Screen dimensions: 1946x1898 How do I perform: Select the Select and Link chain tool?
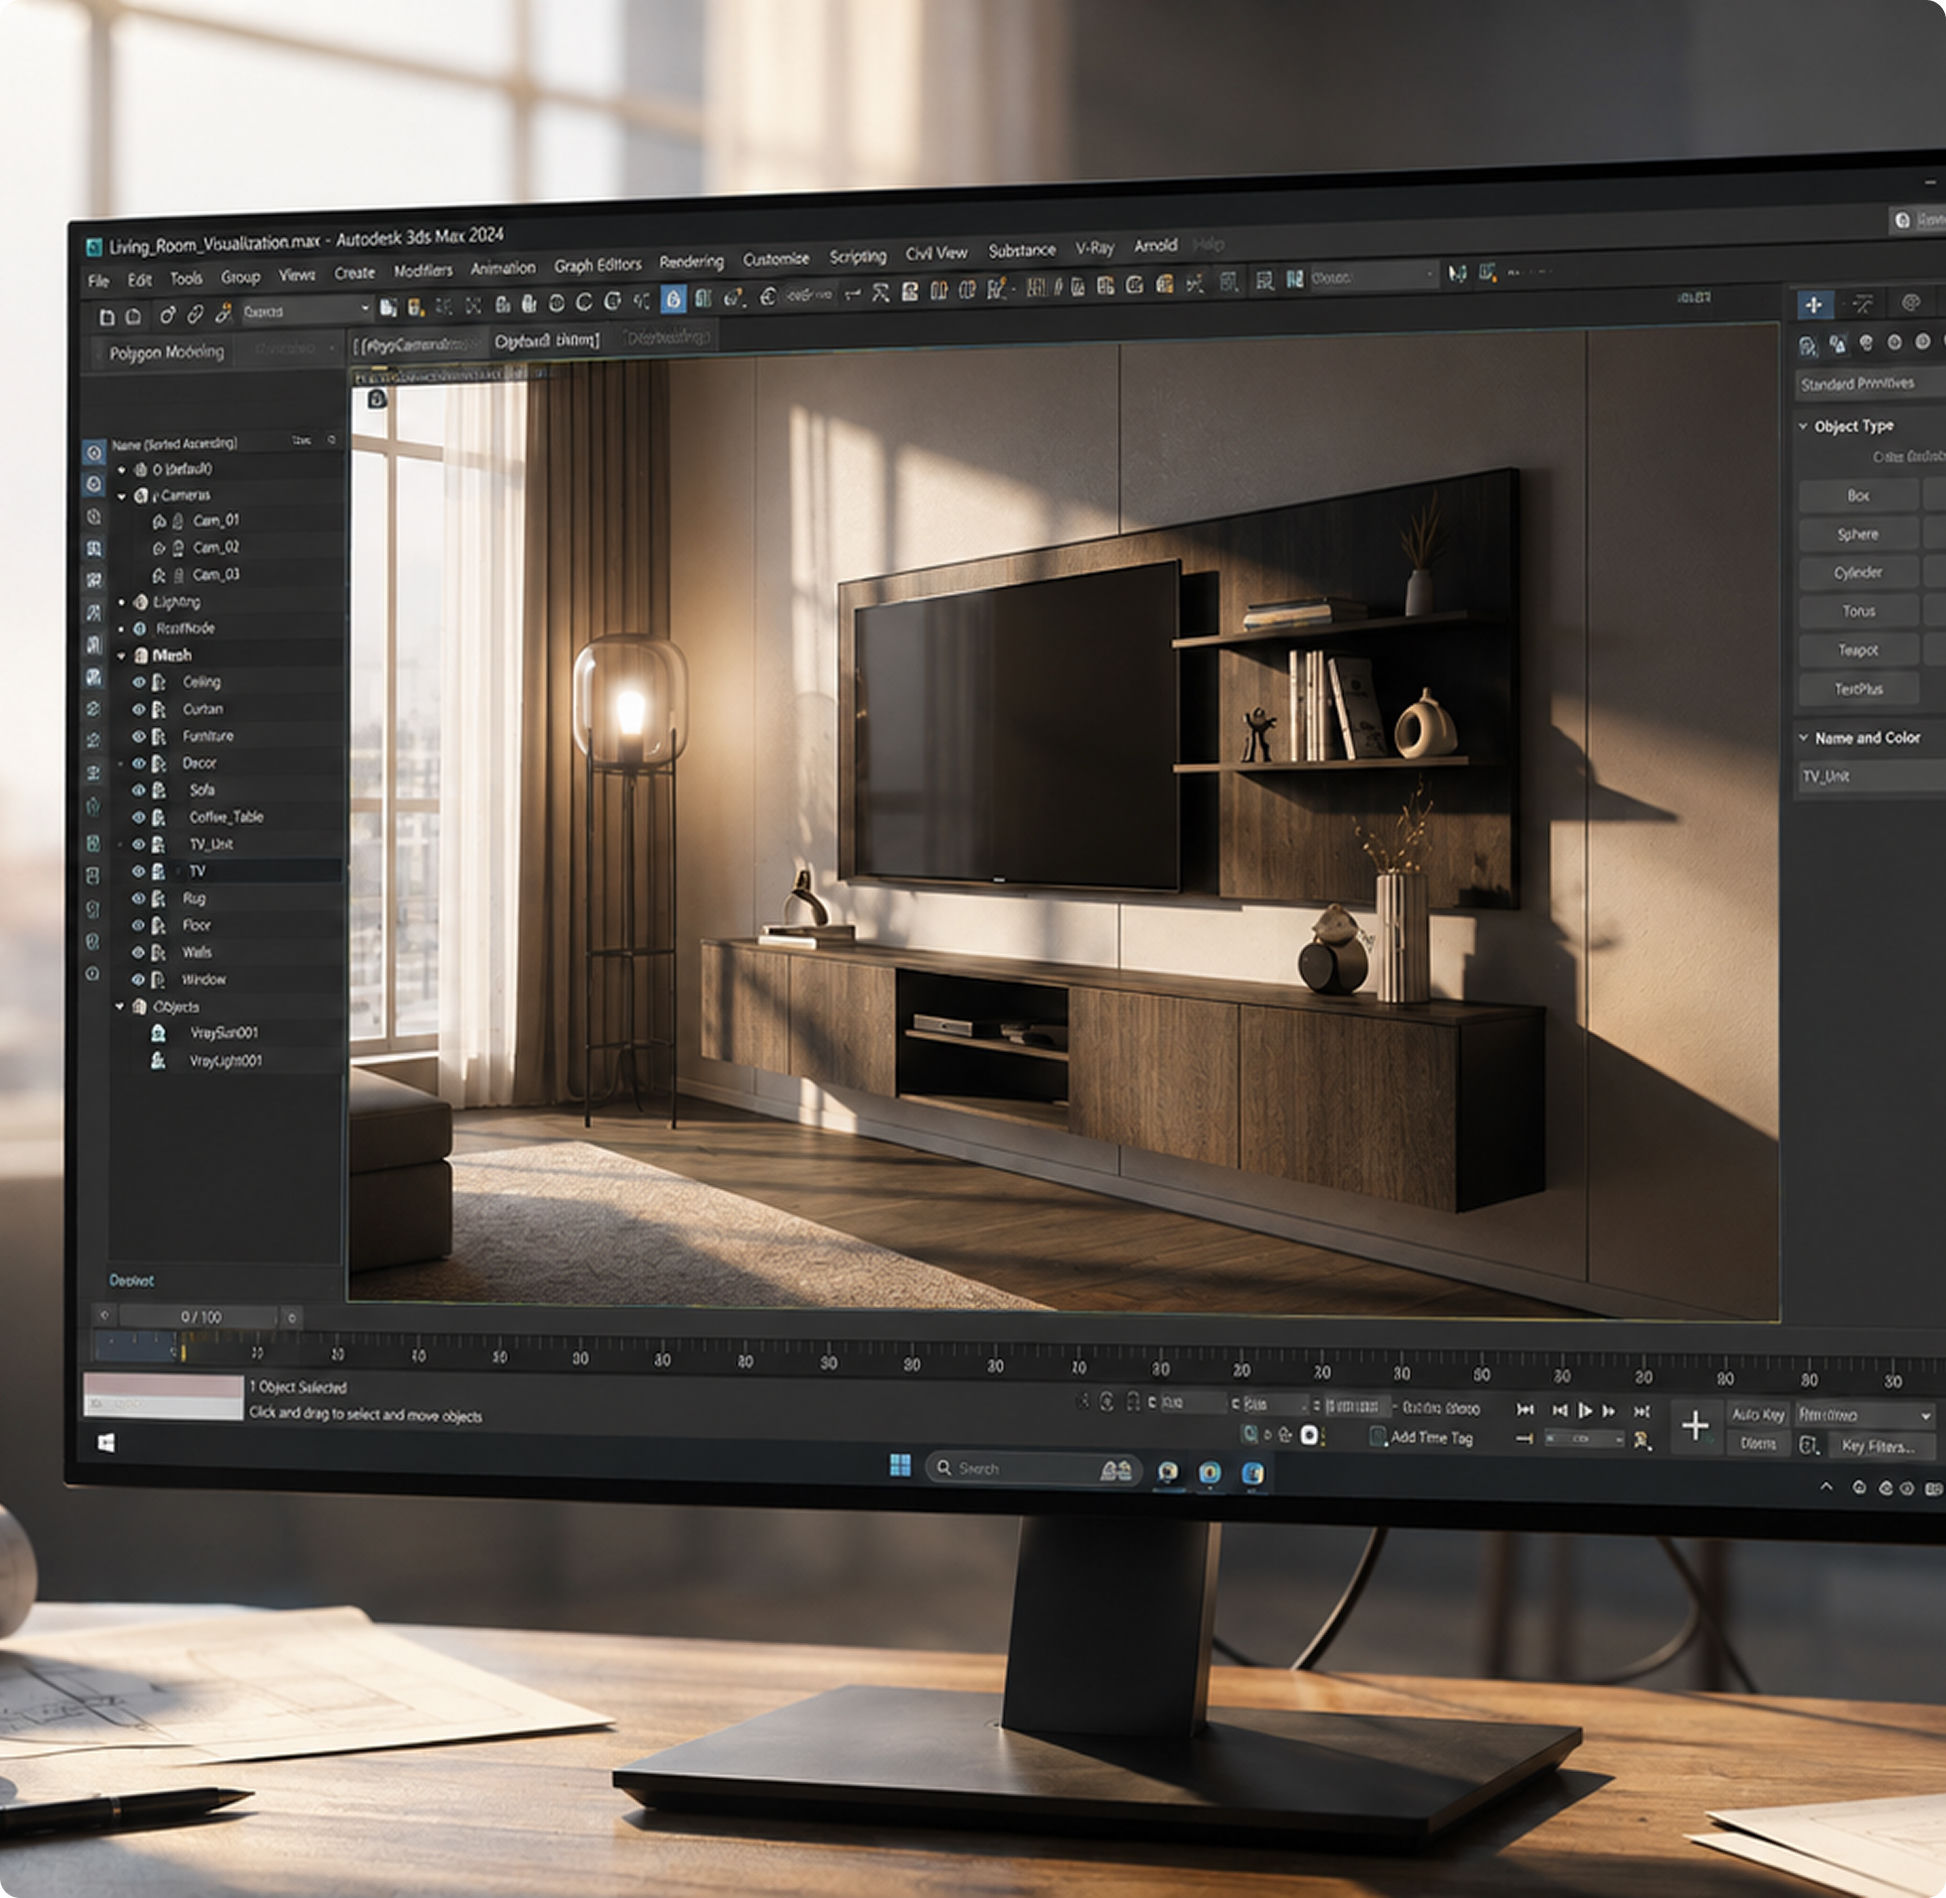pyautogui.click(x=167, y=315)
